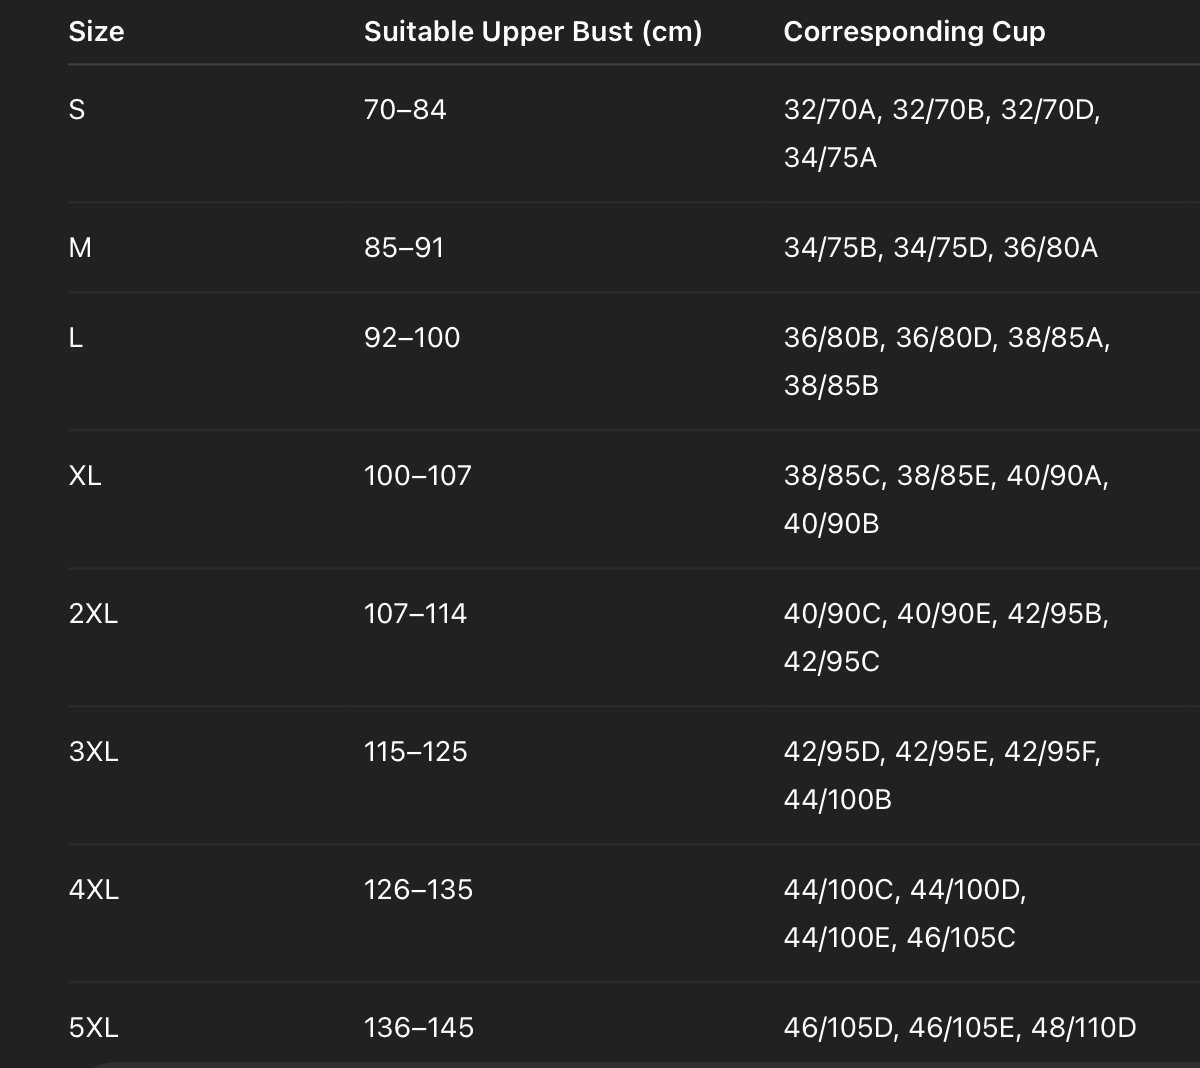
Task: Click the cup sizes listed for M
Action: pos(940,248)
